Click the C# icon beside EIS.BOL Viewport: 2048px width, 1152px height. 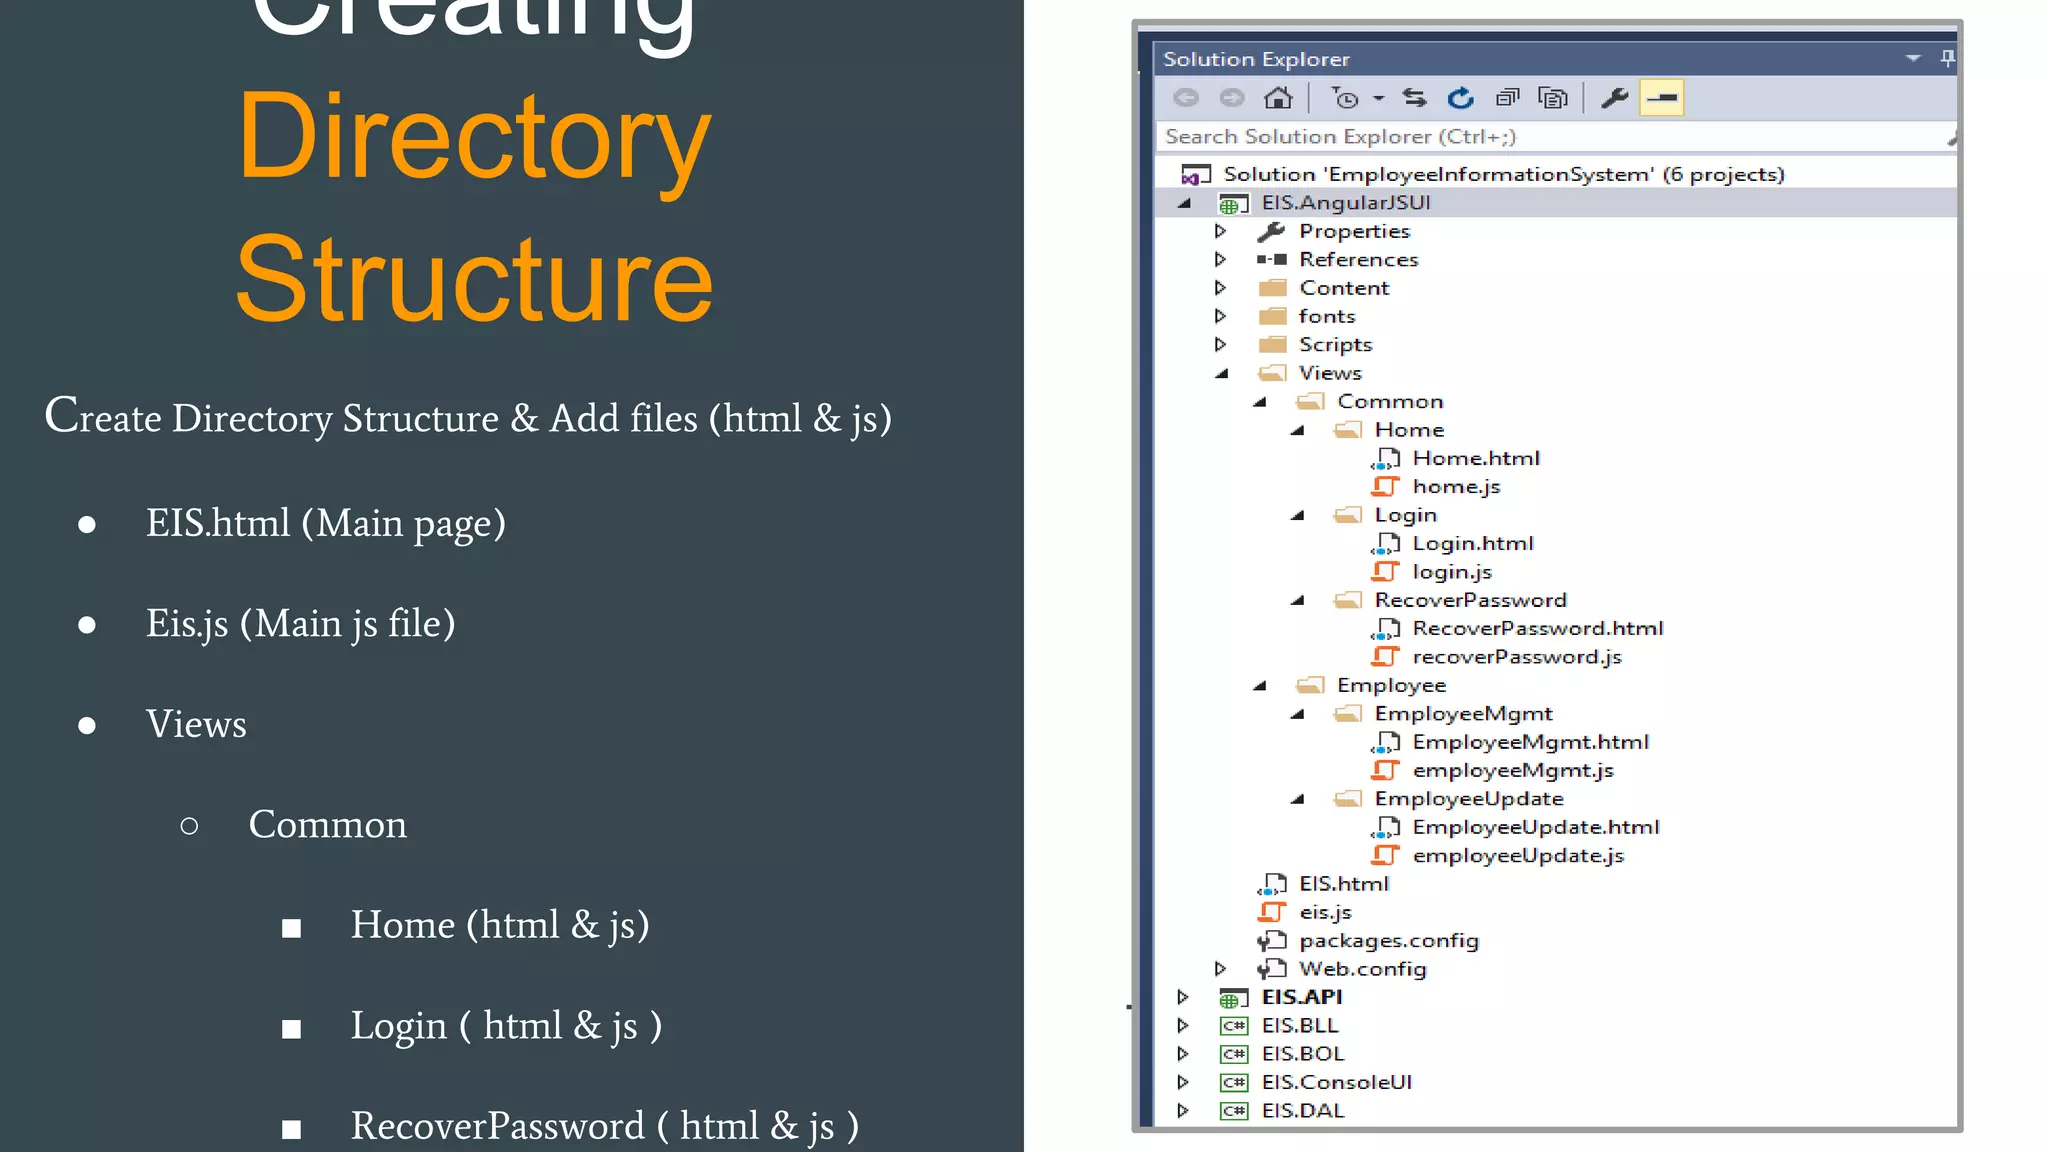[1234, 1054]
